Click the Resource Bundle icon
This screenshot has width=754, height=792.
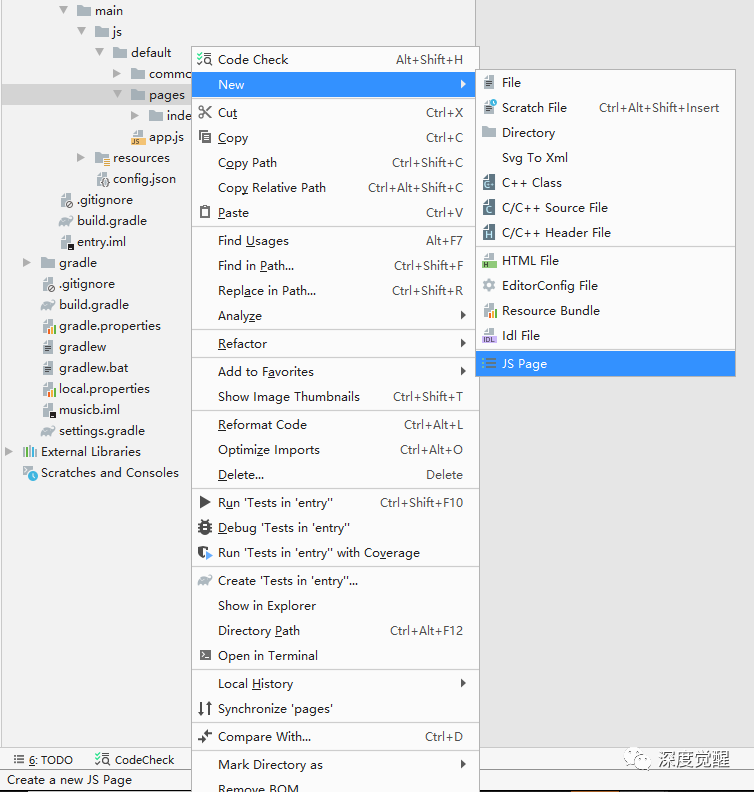point(489,310)
